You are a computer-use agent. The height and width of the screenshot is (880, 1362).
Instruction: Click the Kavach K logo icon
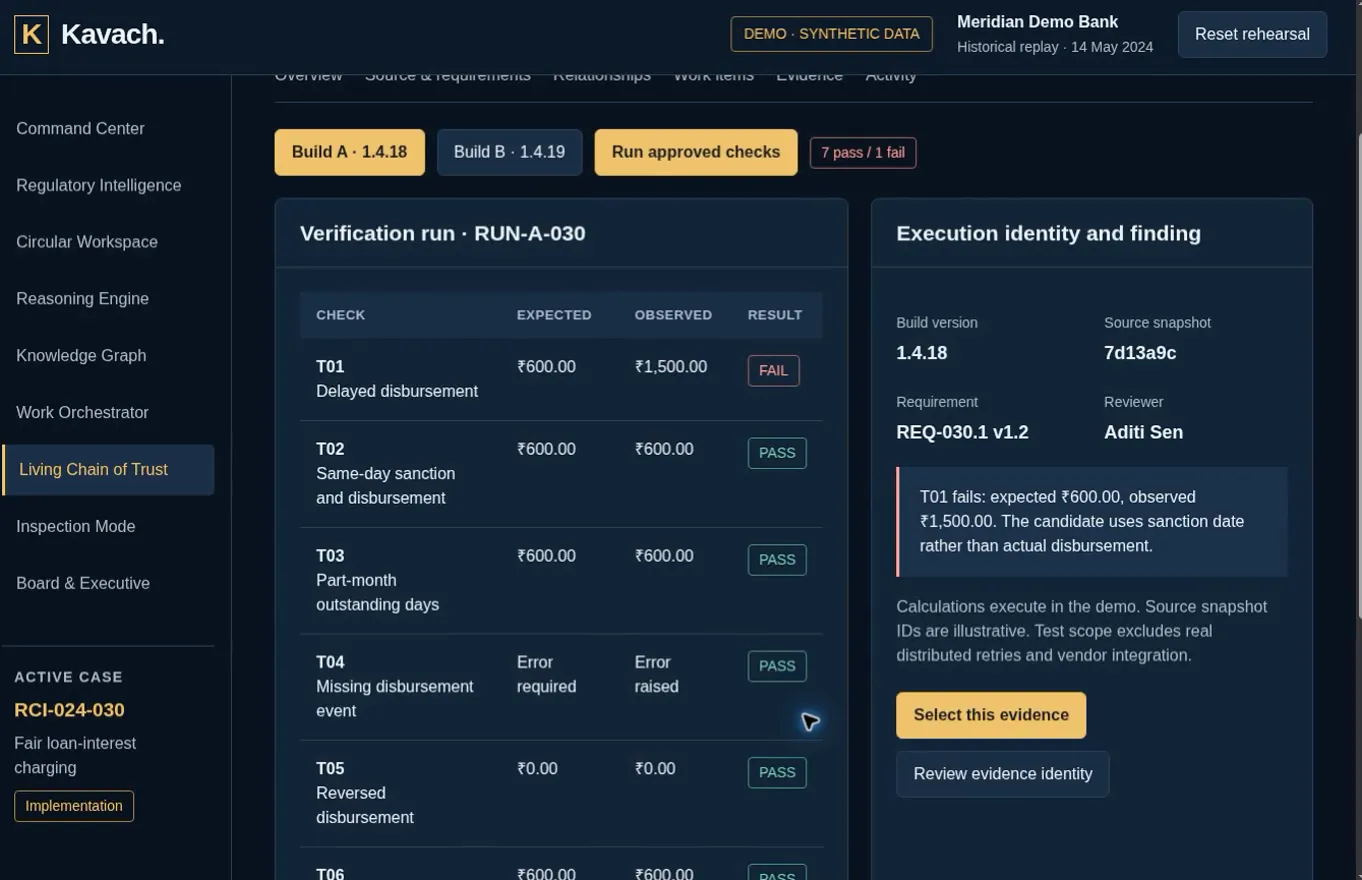(31, 34)
